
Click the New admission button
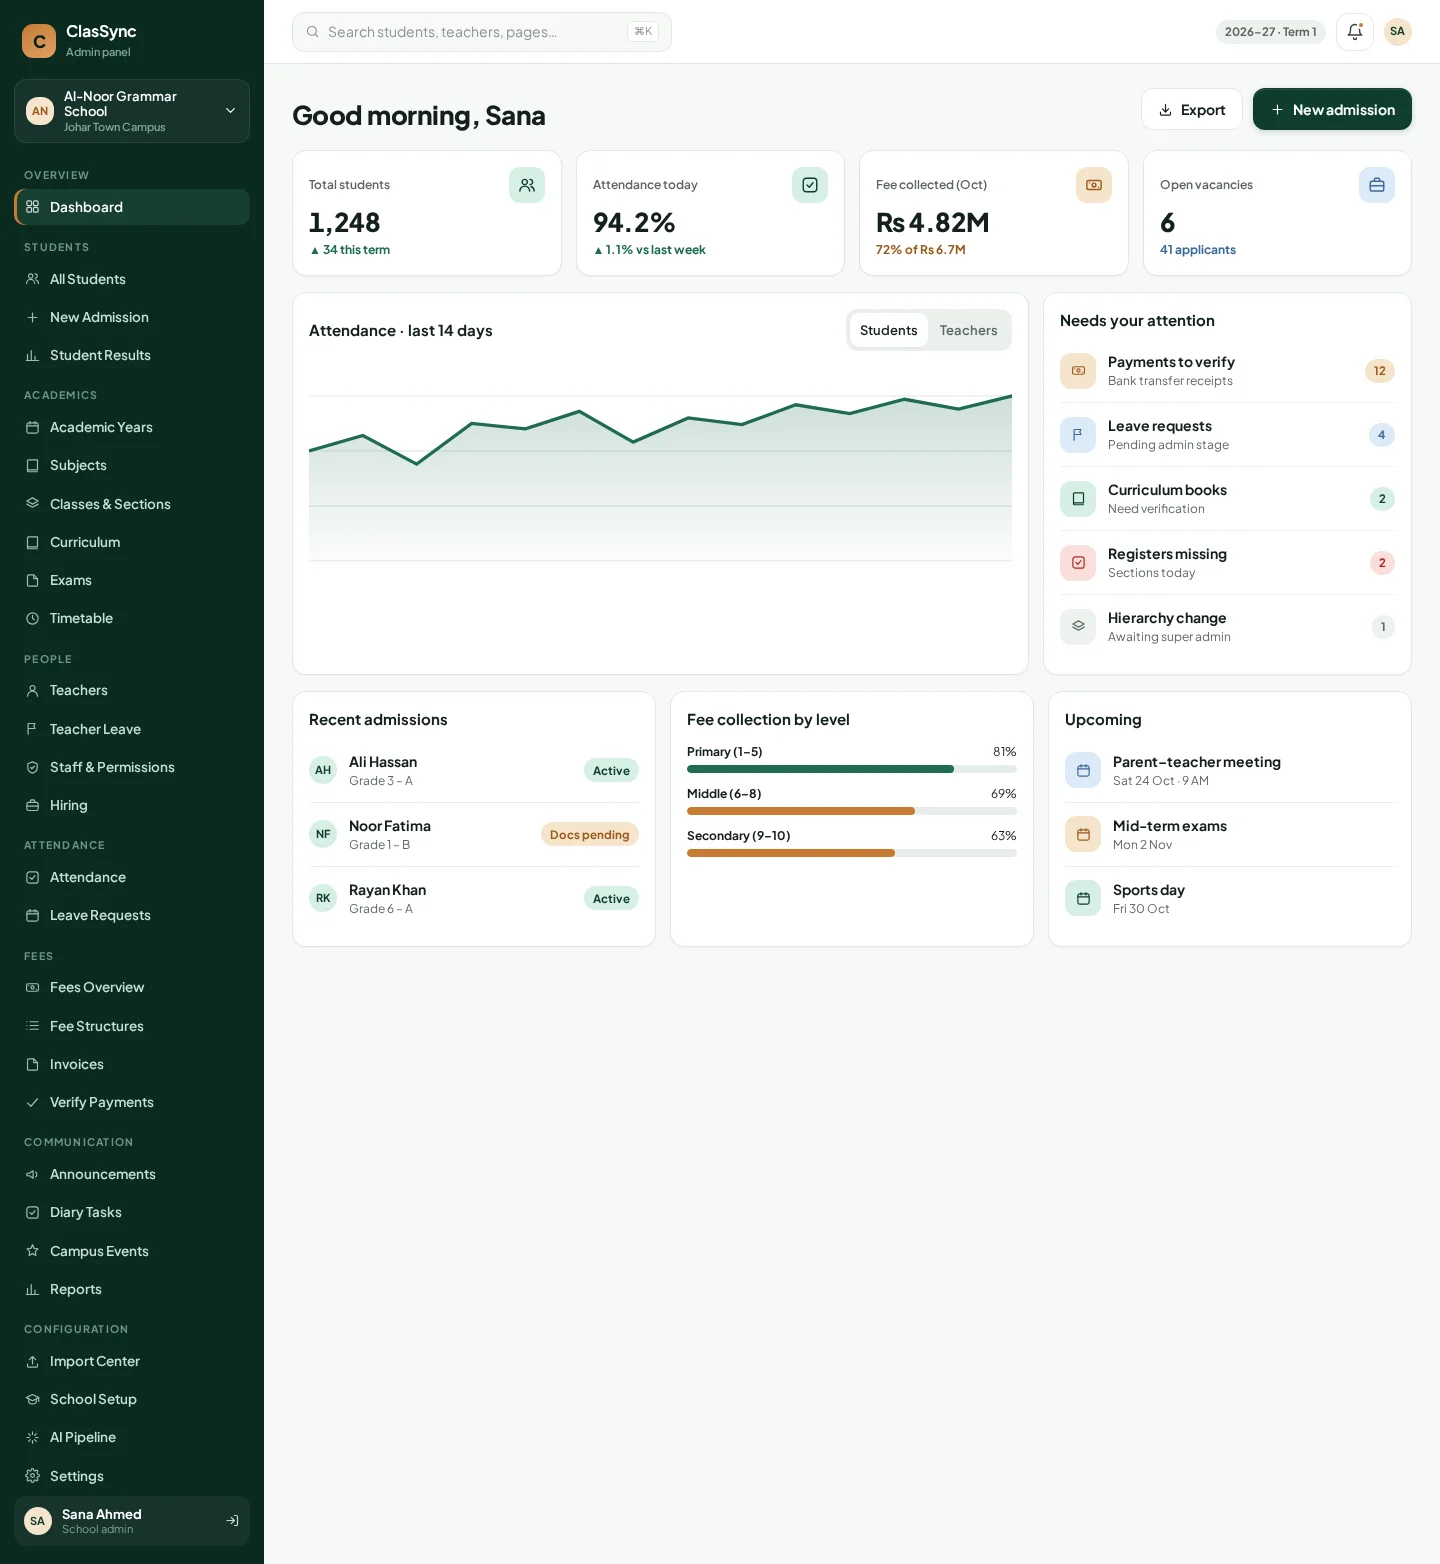(1332, 109)
